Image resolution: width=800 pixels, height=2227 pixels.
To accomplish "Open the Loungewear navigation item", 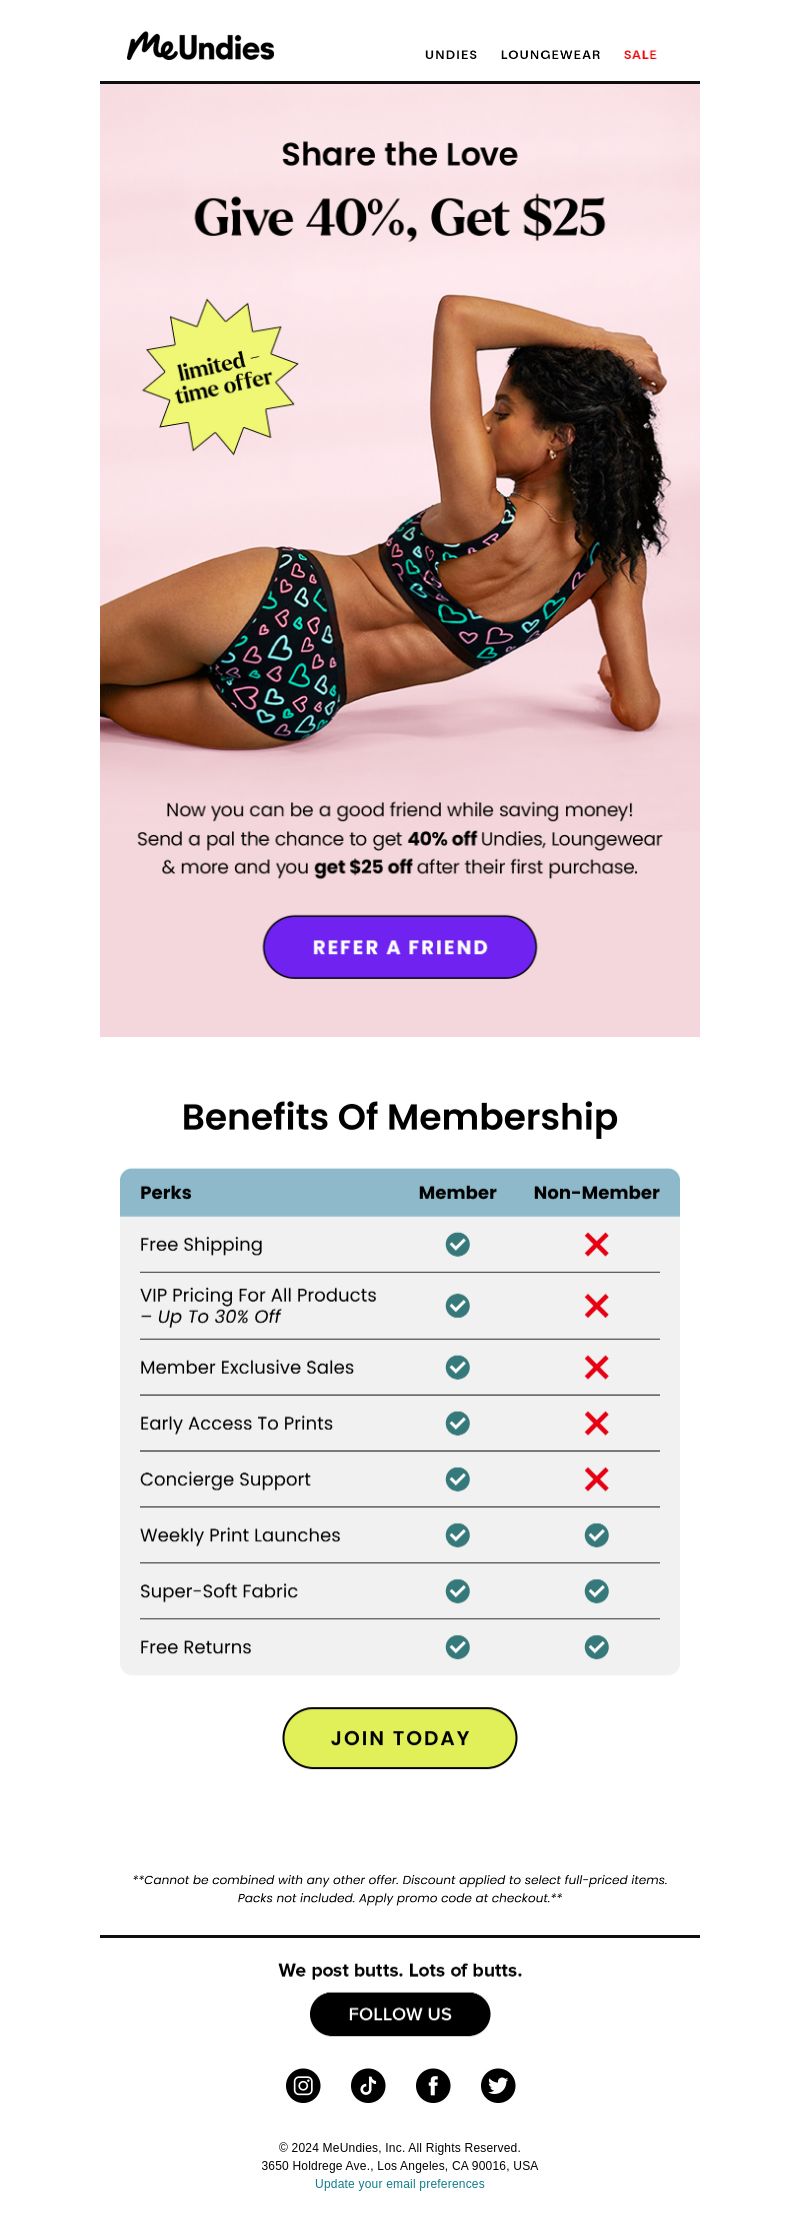I will pyautogui.click(x=551, y=55).
